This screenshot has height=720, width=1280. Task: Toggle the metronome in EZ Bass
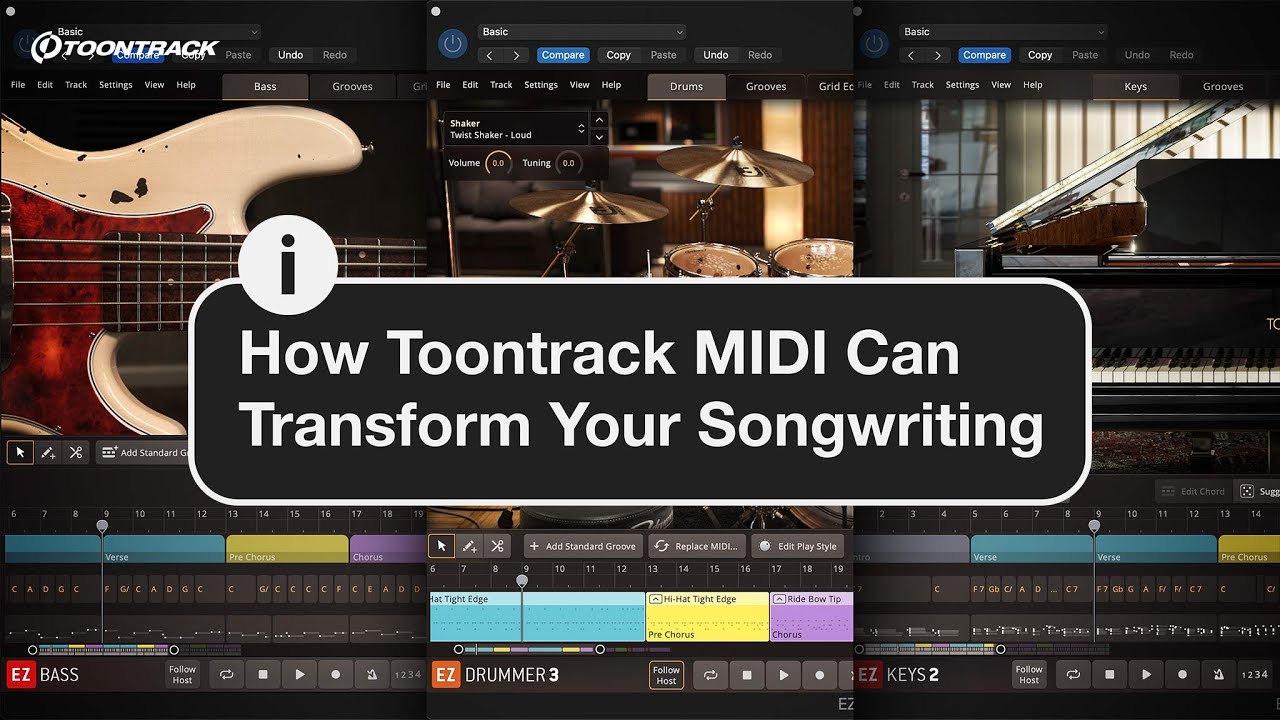[x=371, y=675]
